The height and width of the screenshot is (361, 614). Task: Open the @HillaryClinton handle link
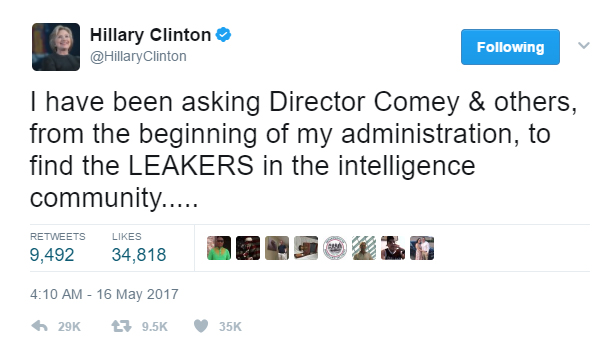coord(138,56)
